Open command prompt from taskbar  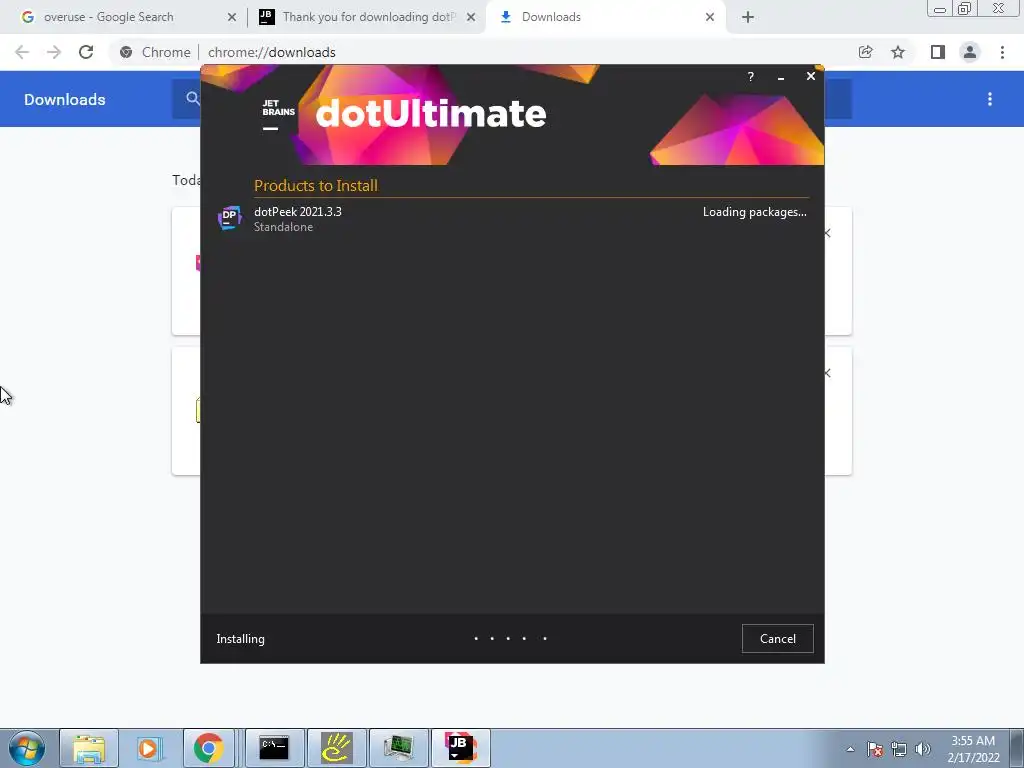(x=274, y=748)
